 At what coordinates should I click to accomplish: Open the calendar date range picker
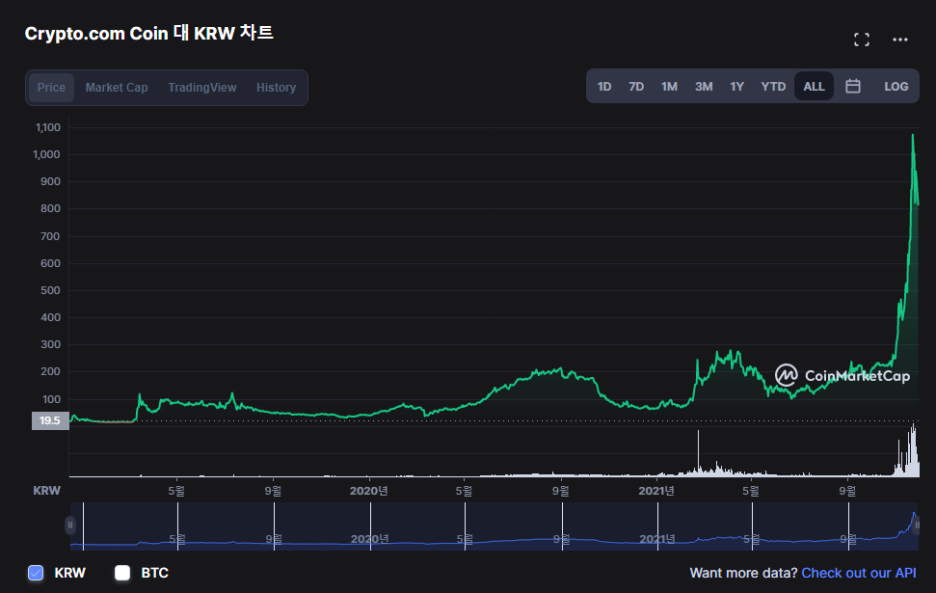pos(853,87)
